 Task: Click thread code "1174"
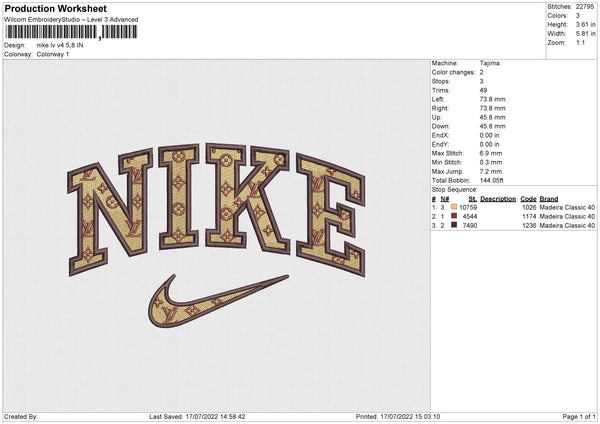[x=529, y=217]
